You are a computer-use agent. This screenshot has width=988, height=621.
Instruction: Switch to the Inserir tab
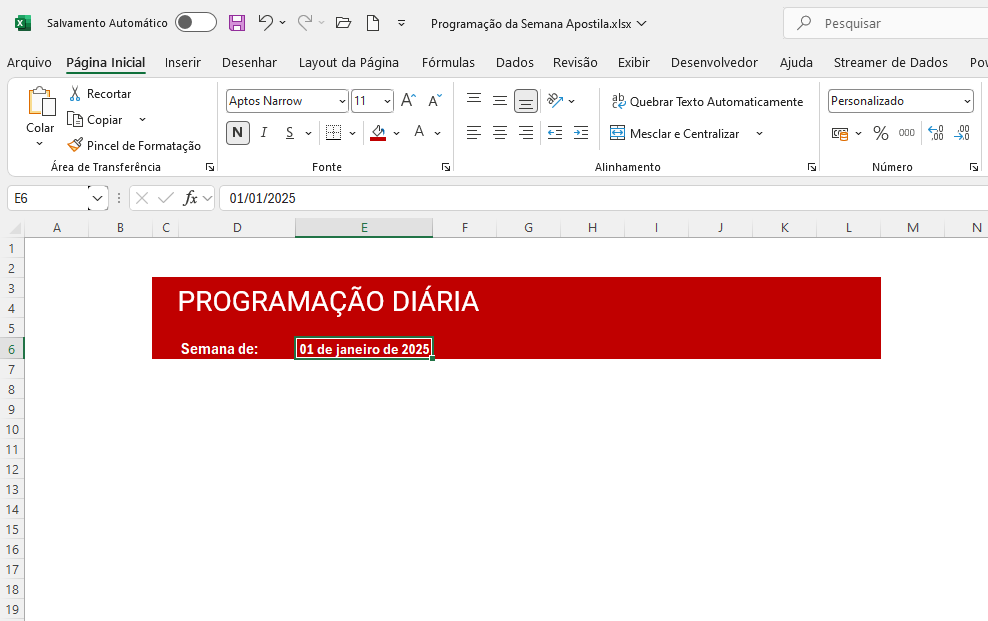click(183, 62)
